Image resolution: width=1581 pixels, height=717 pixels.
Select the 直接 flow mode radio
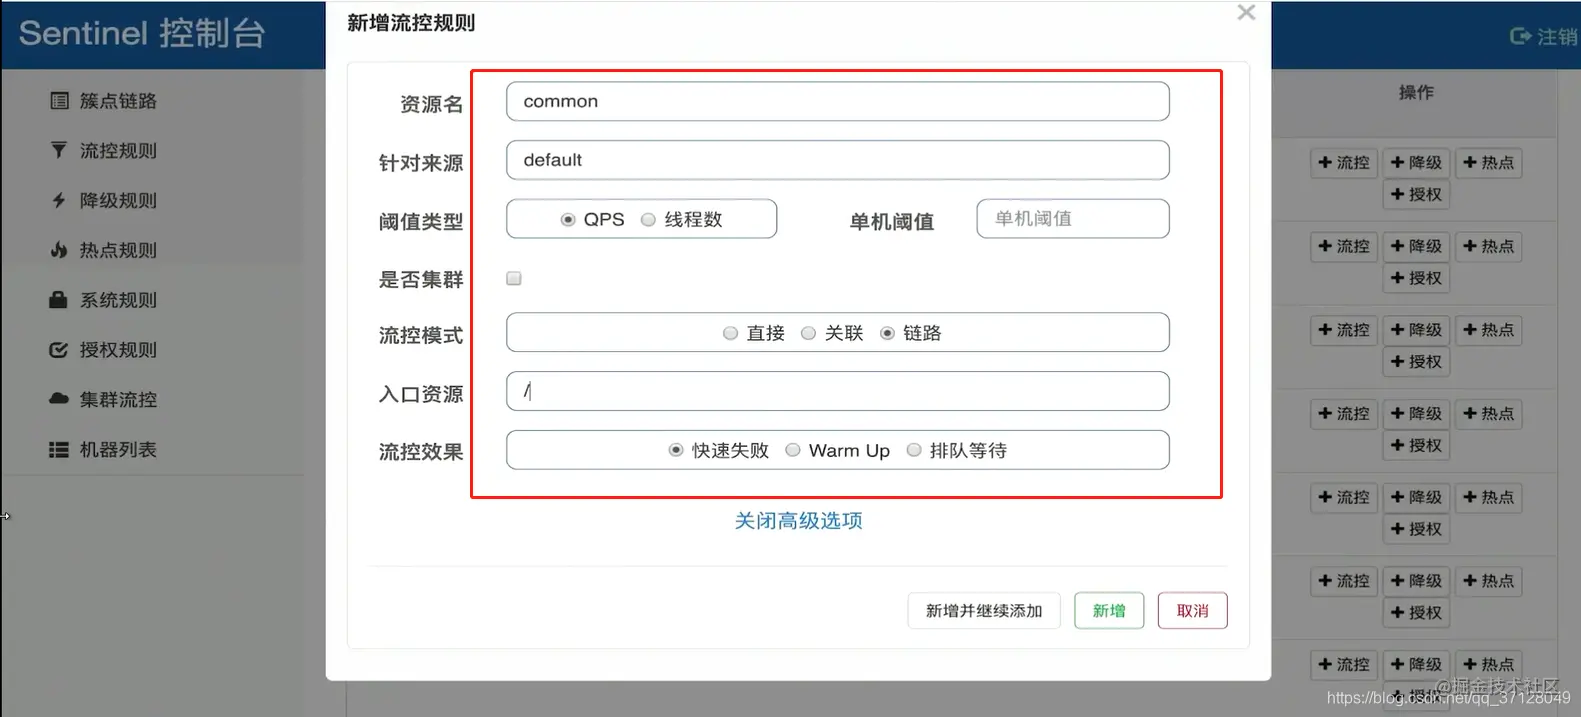[730, 333]
